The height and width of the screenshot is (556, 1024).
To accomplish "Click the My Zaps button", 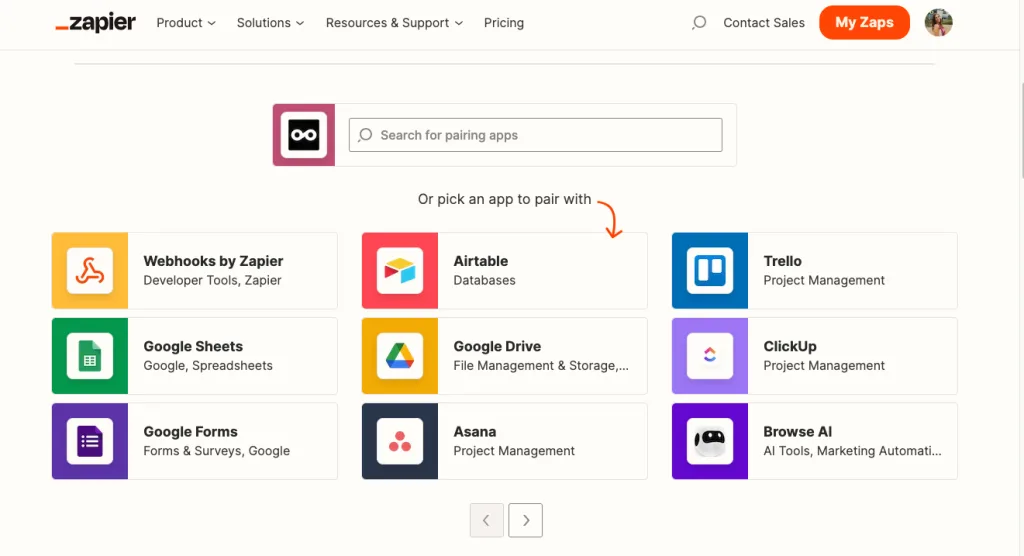I will click(864, 23).
